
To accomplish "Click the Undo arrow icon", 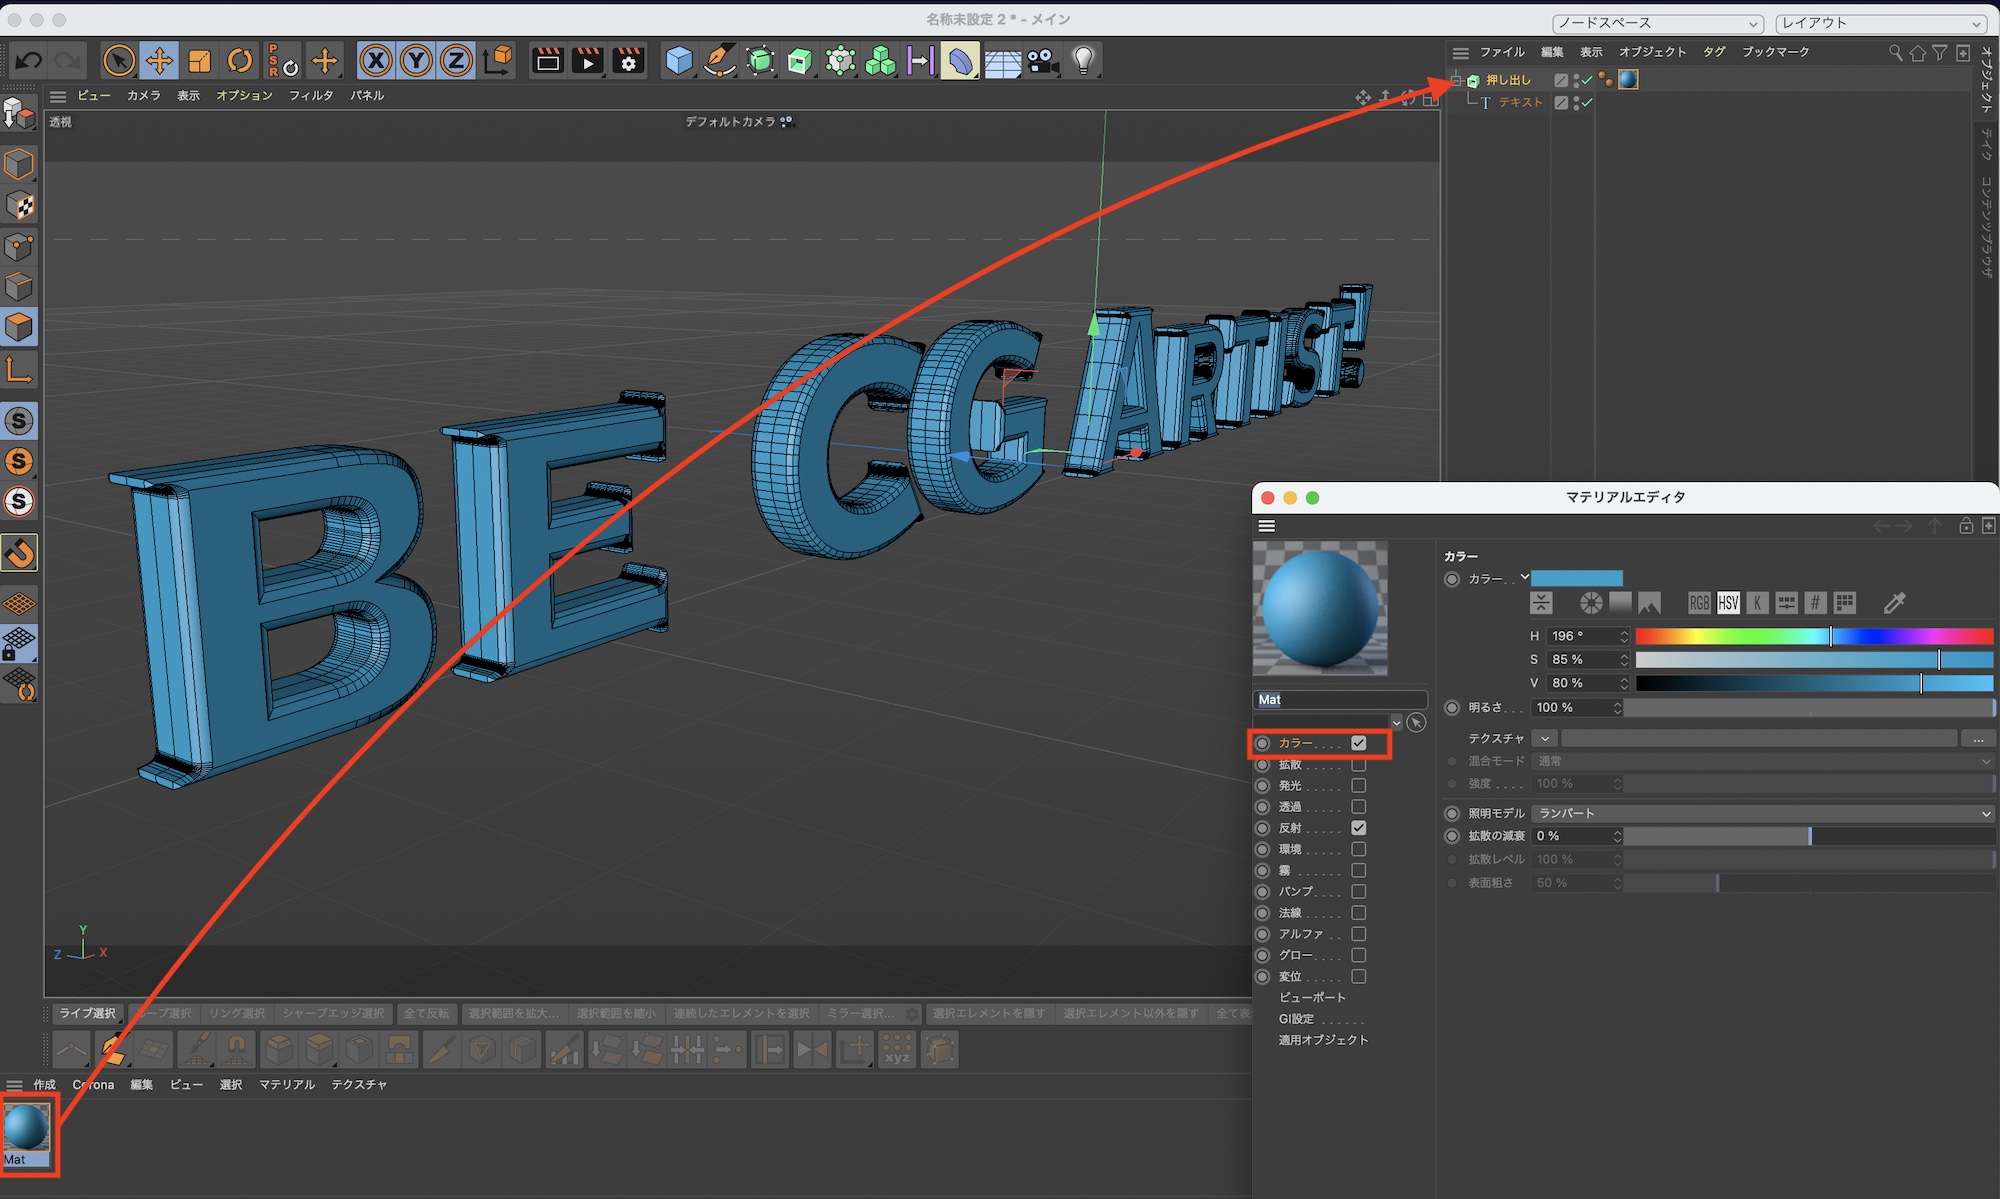I will click(28, 61).
